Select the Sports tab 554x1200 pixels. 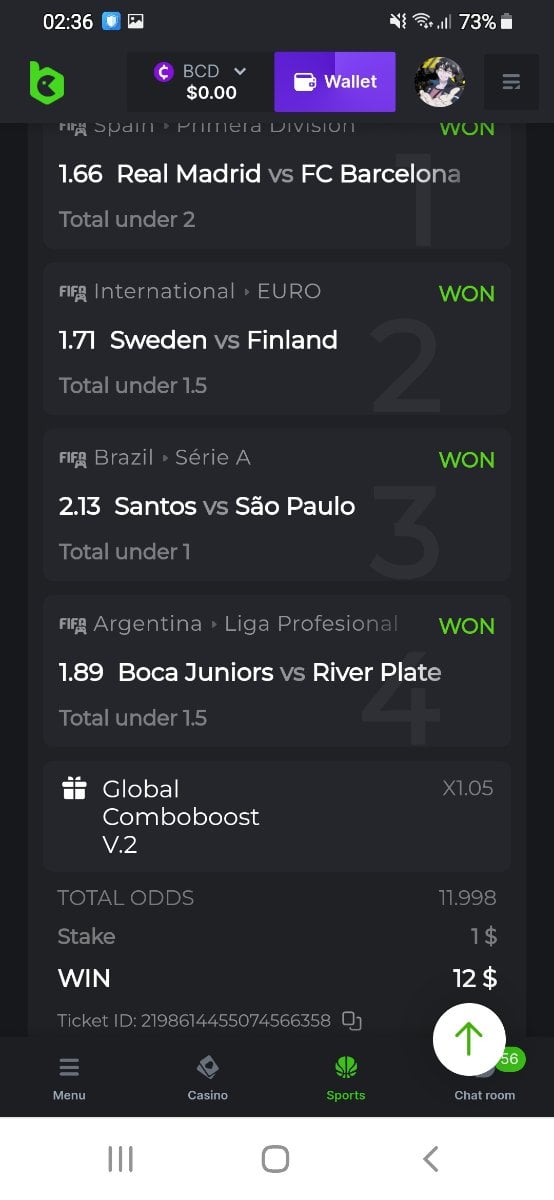346,1077
